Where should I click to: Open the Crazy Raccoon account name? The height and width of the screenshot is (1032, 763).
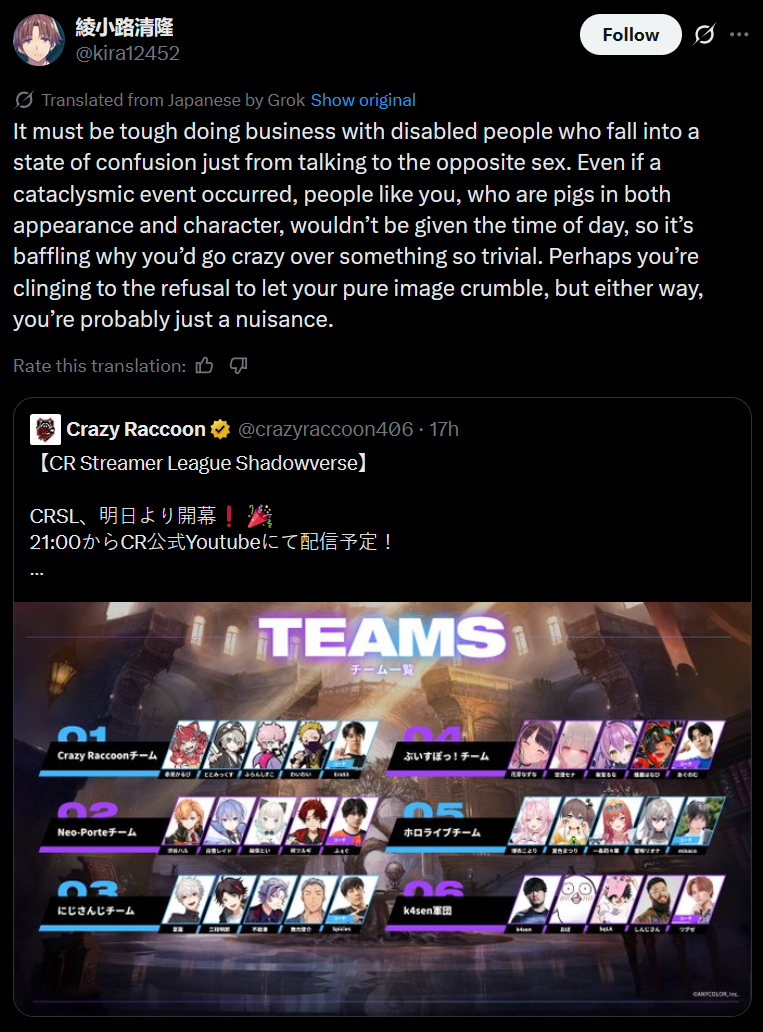pyautogui.click(x=136, y=430)
